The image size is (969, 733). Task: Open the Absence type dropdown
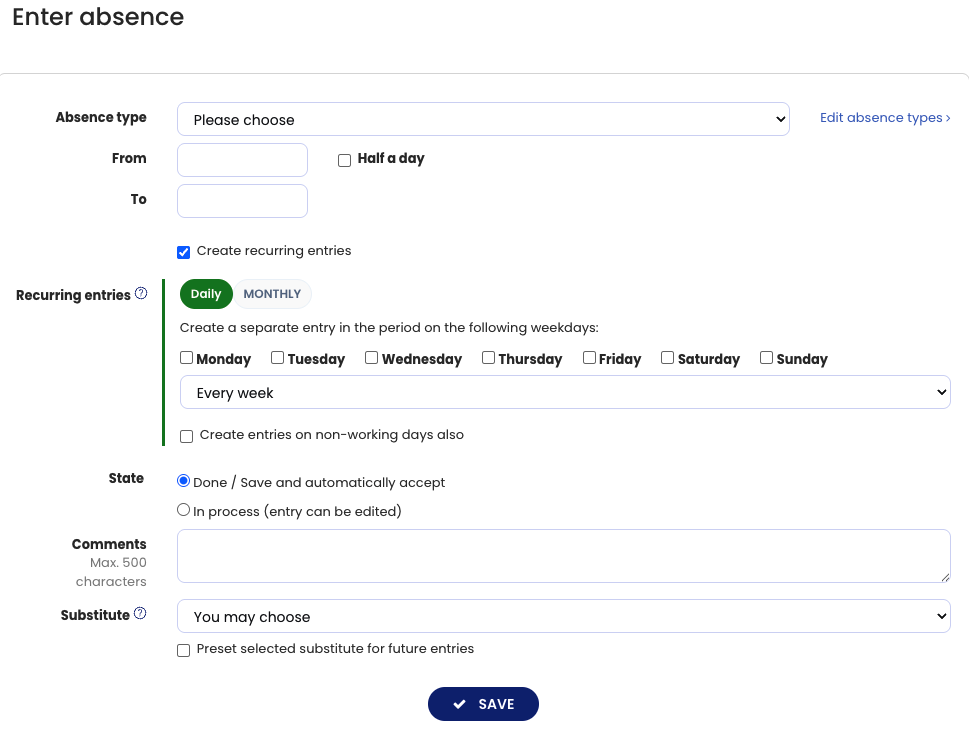(x=483, y=119)
